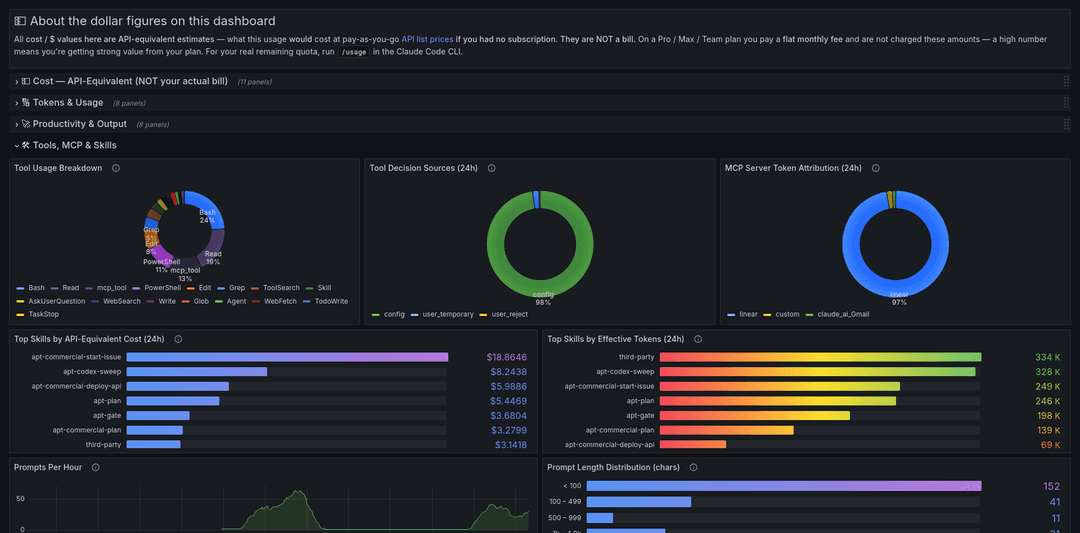Click info icon for Top Skills by API-Equivalent Cost
This screenshot has width=1080, height=533.
[x=178, y=339]
